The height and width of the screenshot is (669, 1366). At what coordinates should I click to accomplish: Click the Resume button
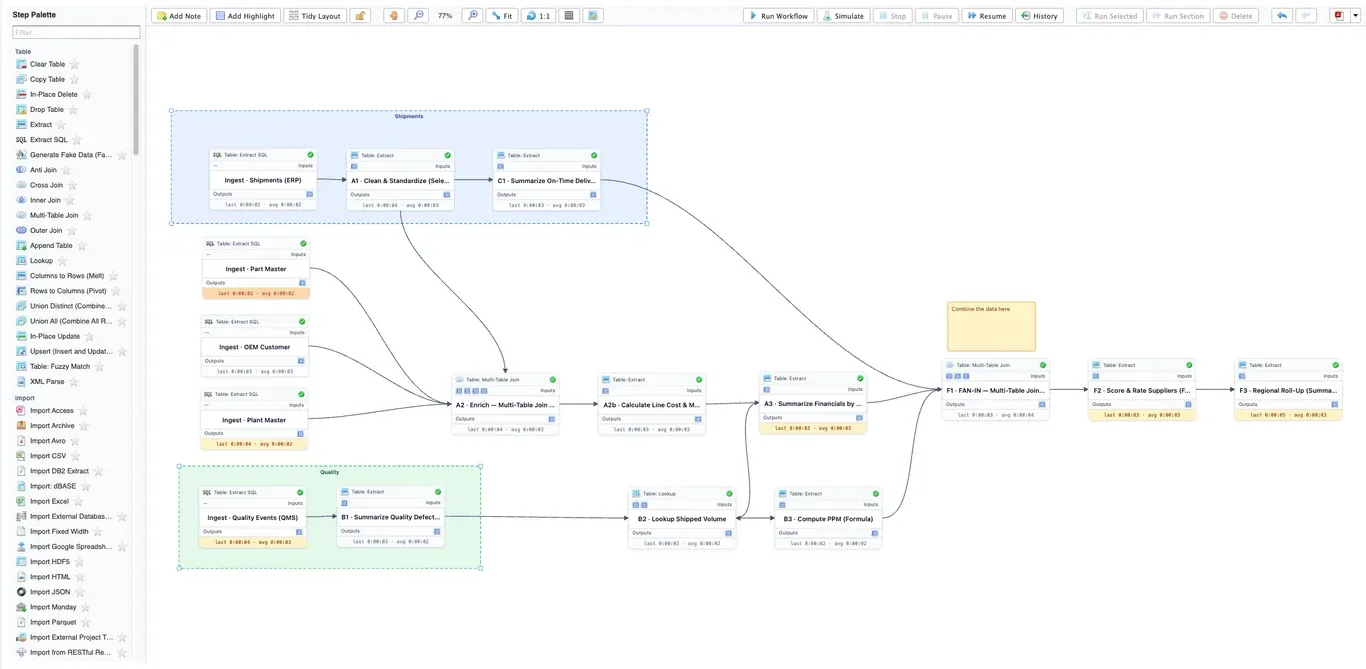click(987, 16)
